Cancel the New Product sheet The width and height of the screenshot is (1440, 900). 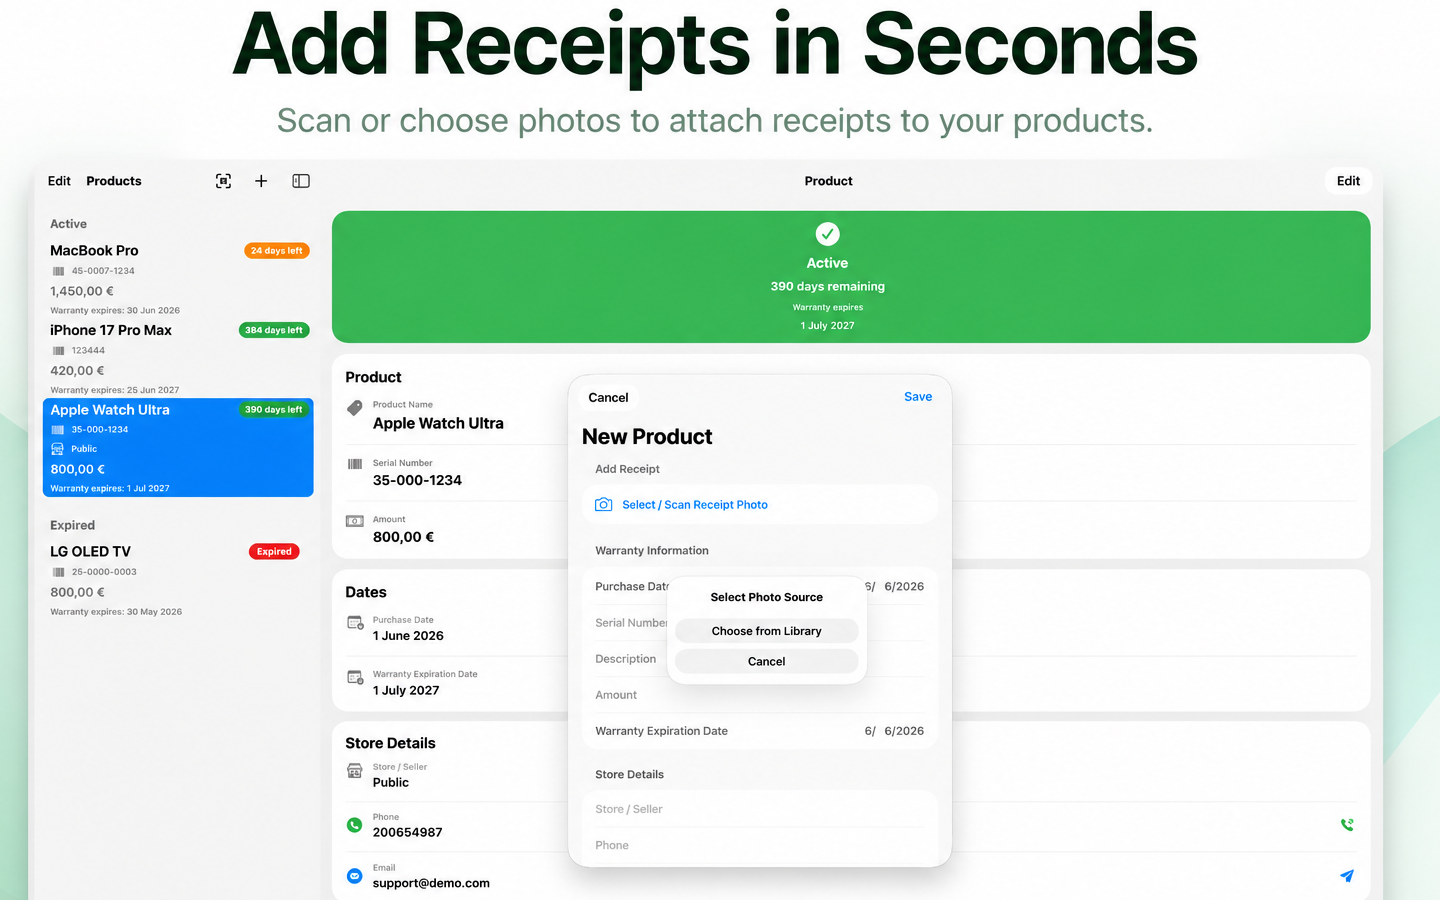click(608, 397)
